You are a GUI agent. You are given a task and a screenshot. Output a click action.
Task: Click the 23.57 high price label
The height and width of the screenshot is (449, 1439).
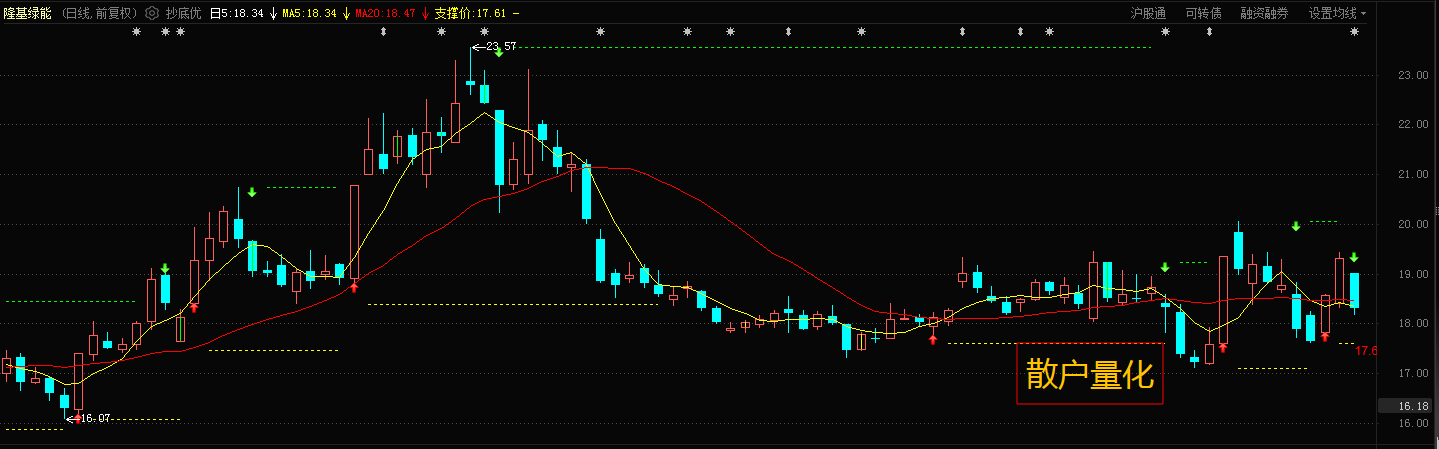501,47
